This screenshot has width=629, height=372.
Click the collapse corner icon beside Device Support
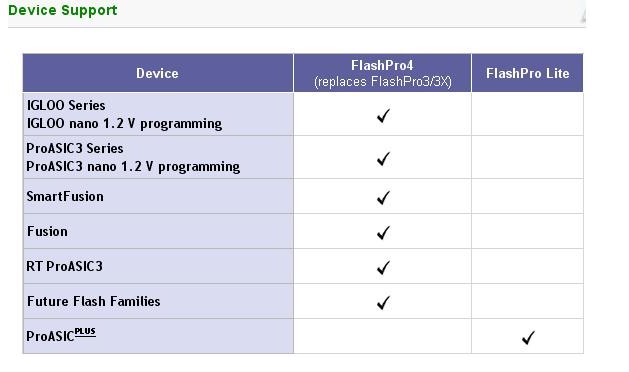[x=583, y=16]
